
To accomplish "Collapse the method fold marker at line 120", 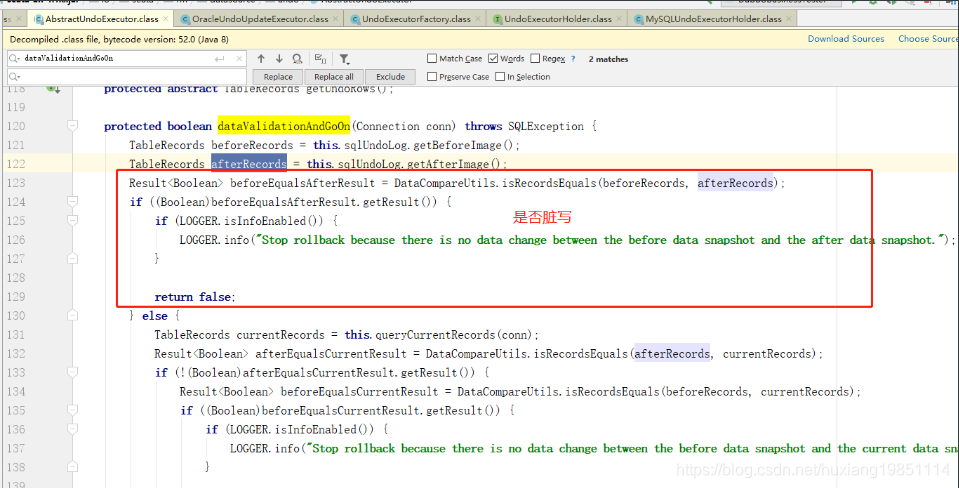I will [x=73, y=126].
